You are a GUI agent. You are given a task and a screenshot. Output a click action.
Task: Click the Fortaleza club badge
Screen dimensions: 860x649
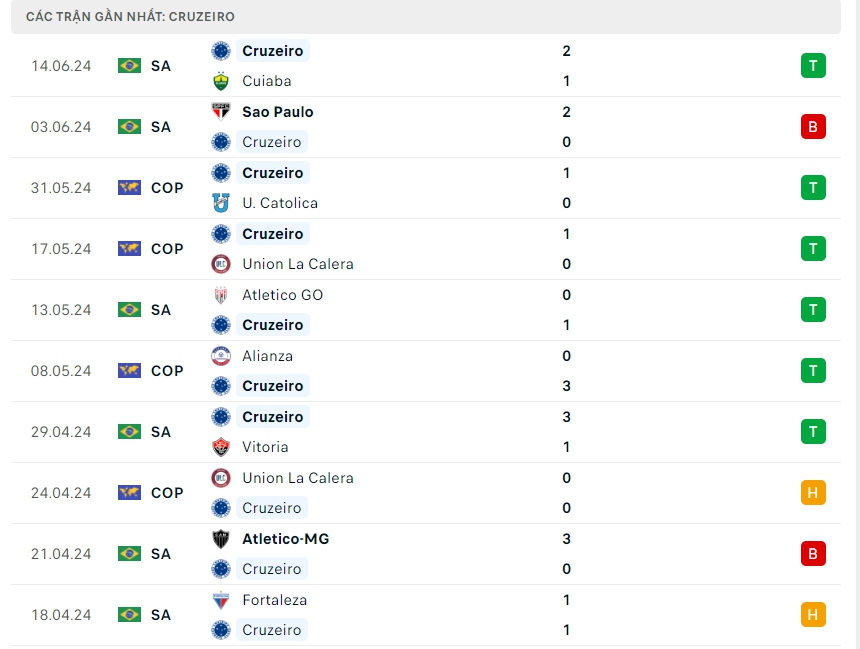tap(221, 600)
